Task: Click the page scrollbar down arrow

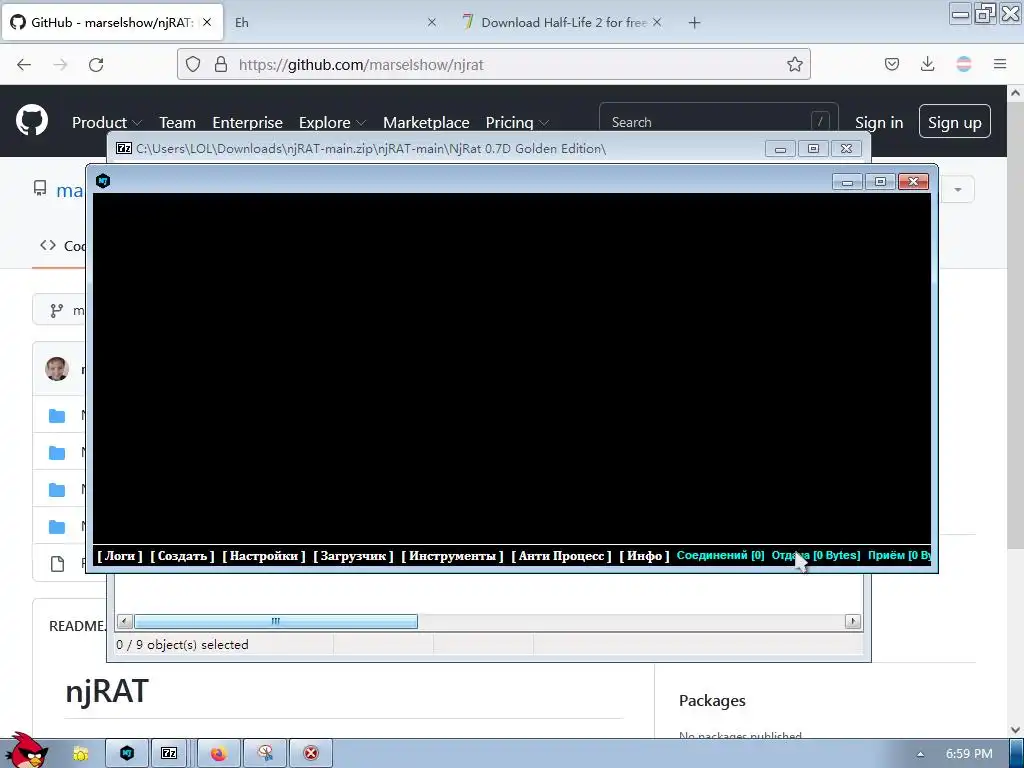Action: click(1015, 729)
